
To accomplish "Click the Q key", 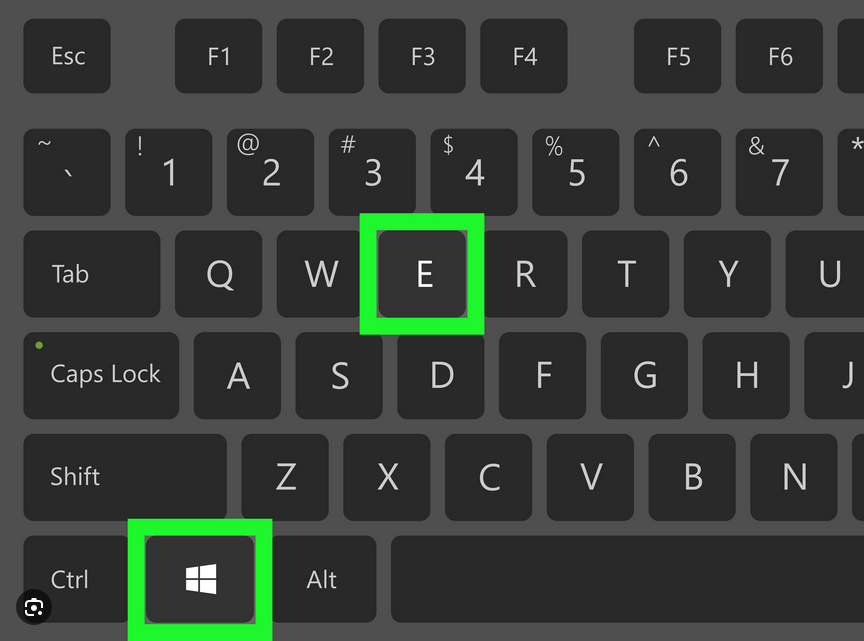I will pyautogui.click(x=219, y=273).
